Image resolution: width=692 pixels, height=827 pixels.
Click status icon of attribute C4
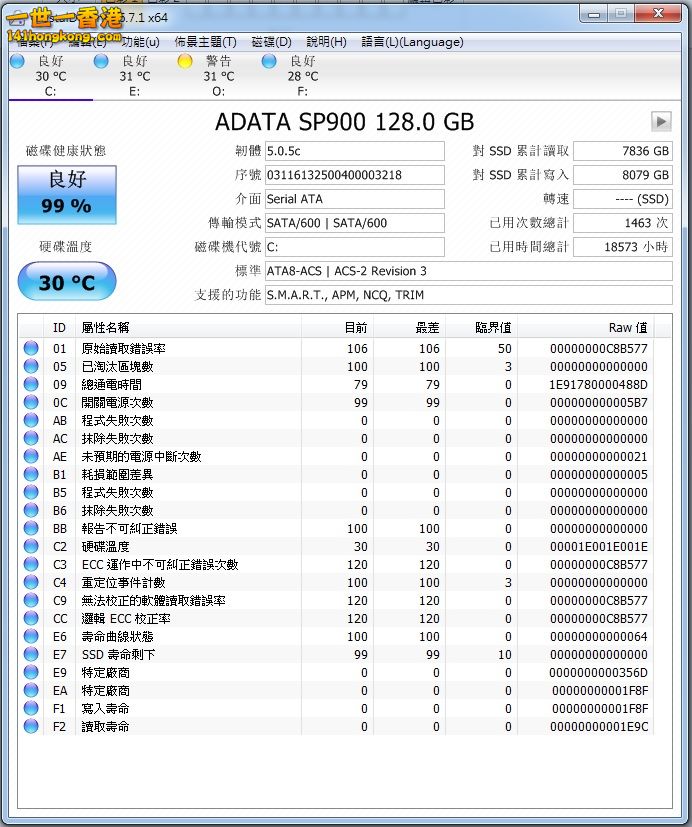pyautogui.click(x=31, y=582)
